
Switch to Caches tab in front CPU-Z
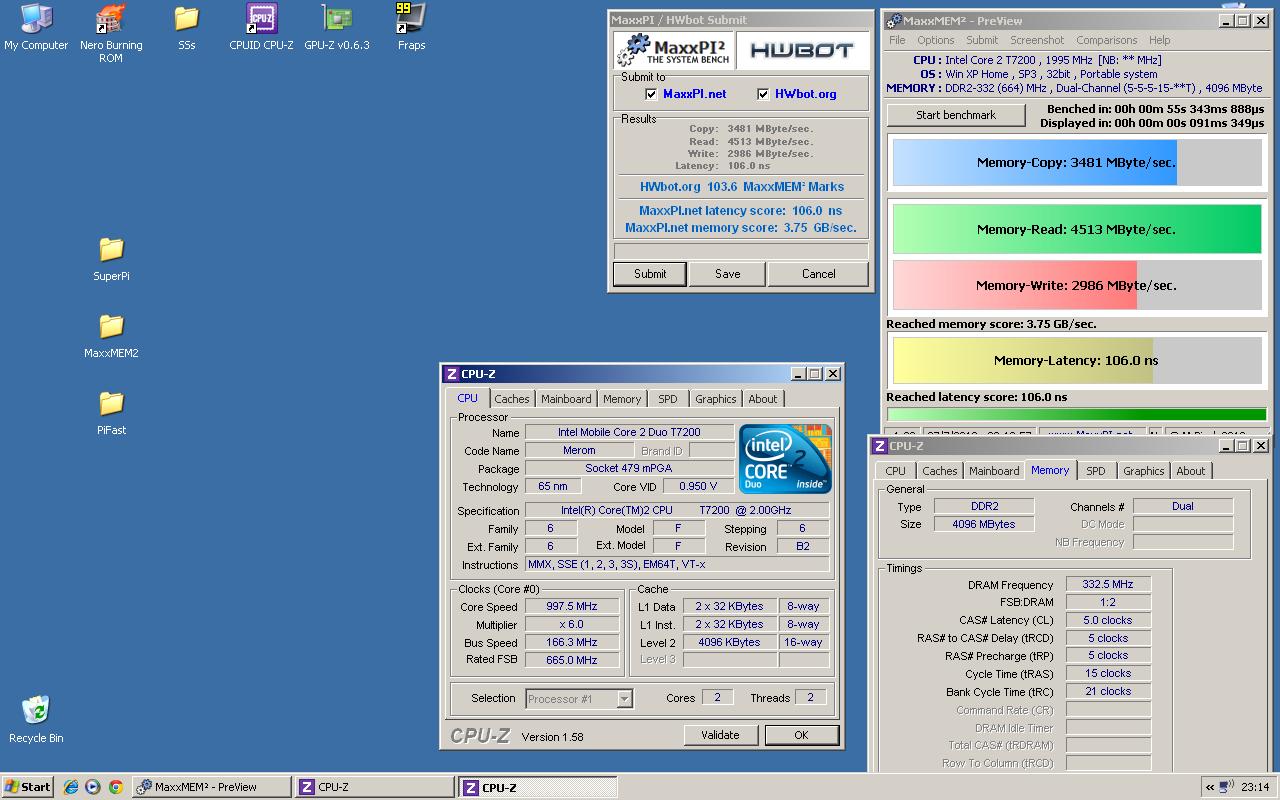pos(512,399)
